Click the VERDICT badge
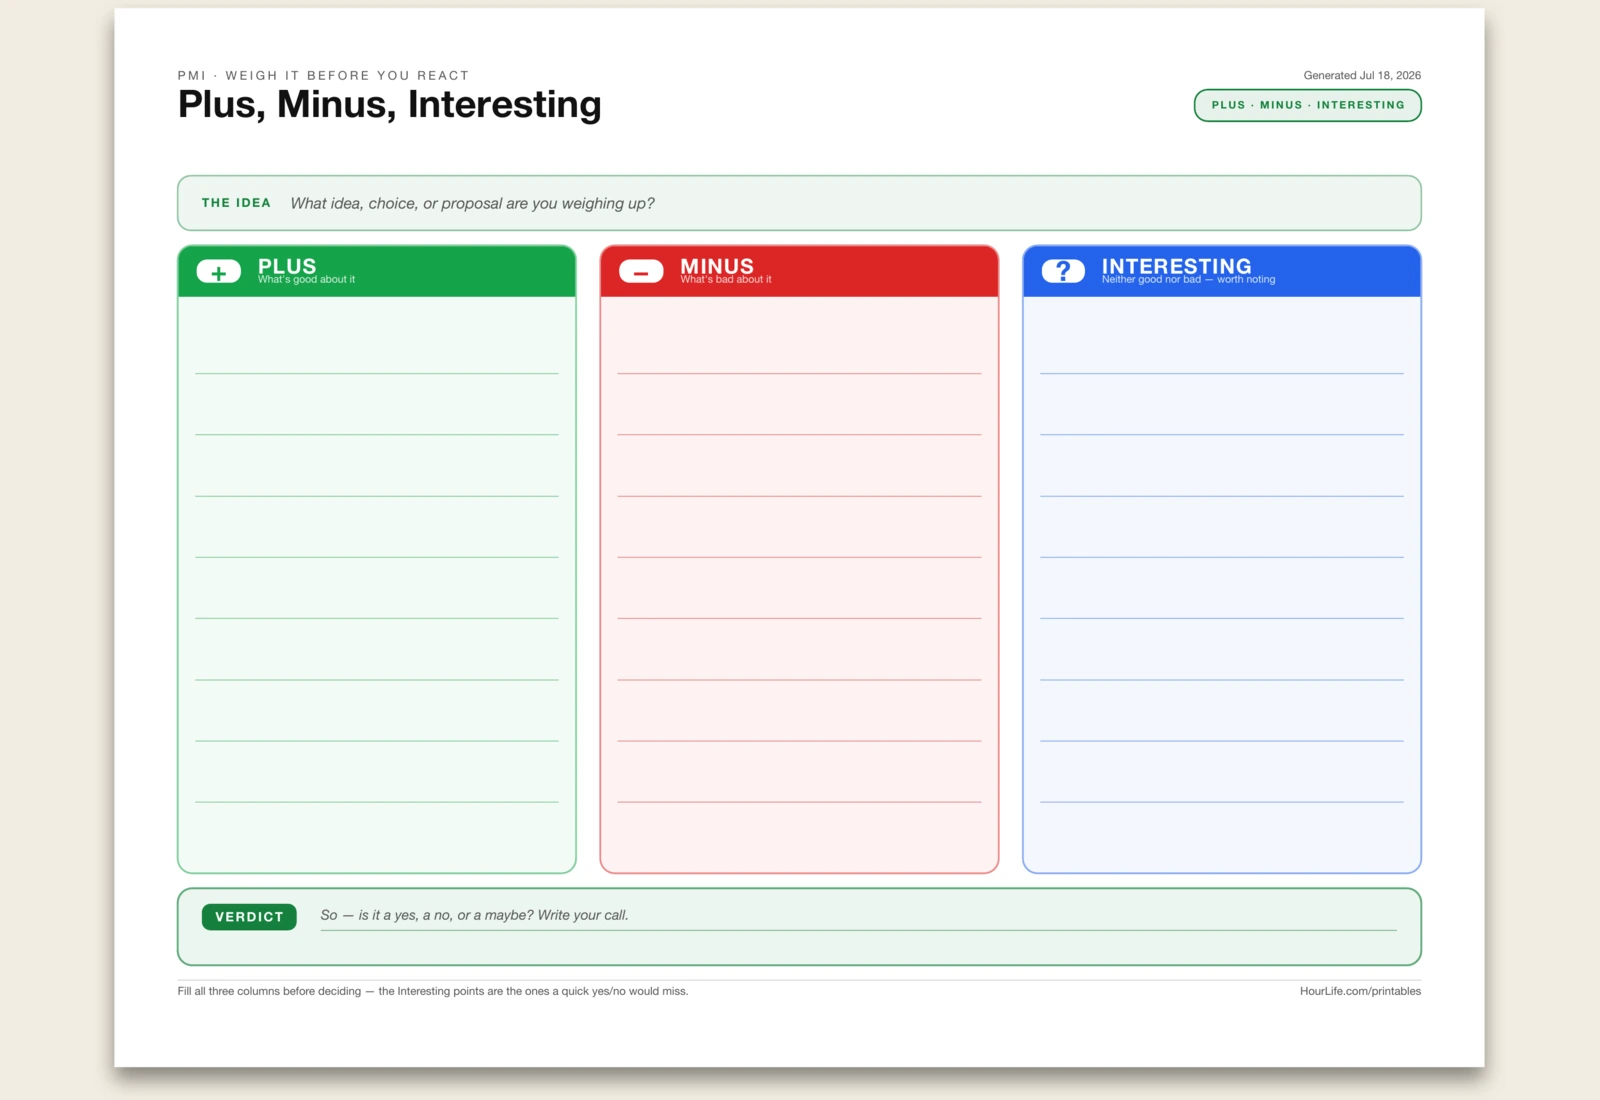 pyautogui.click(x=249, y=917)
